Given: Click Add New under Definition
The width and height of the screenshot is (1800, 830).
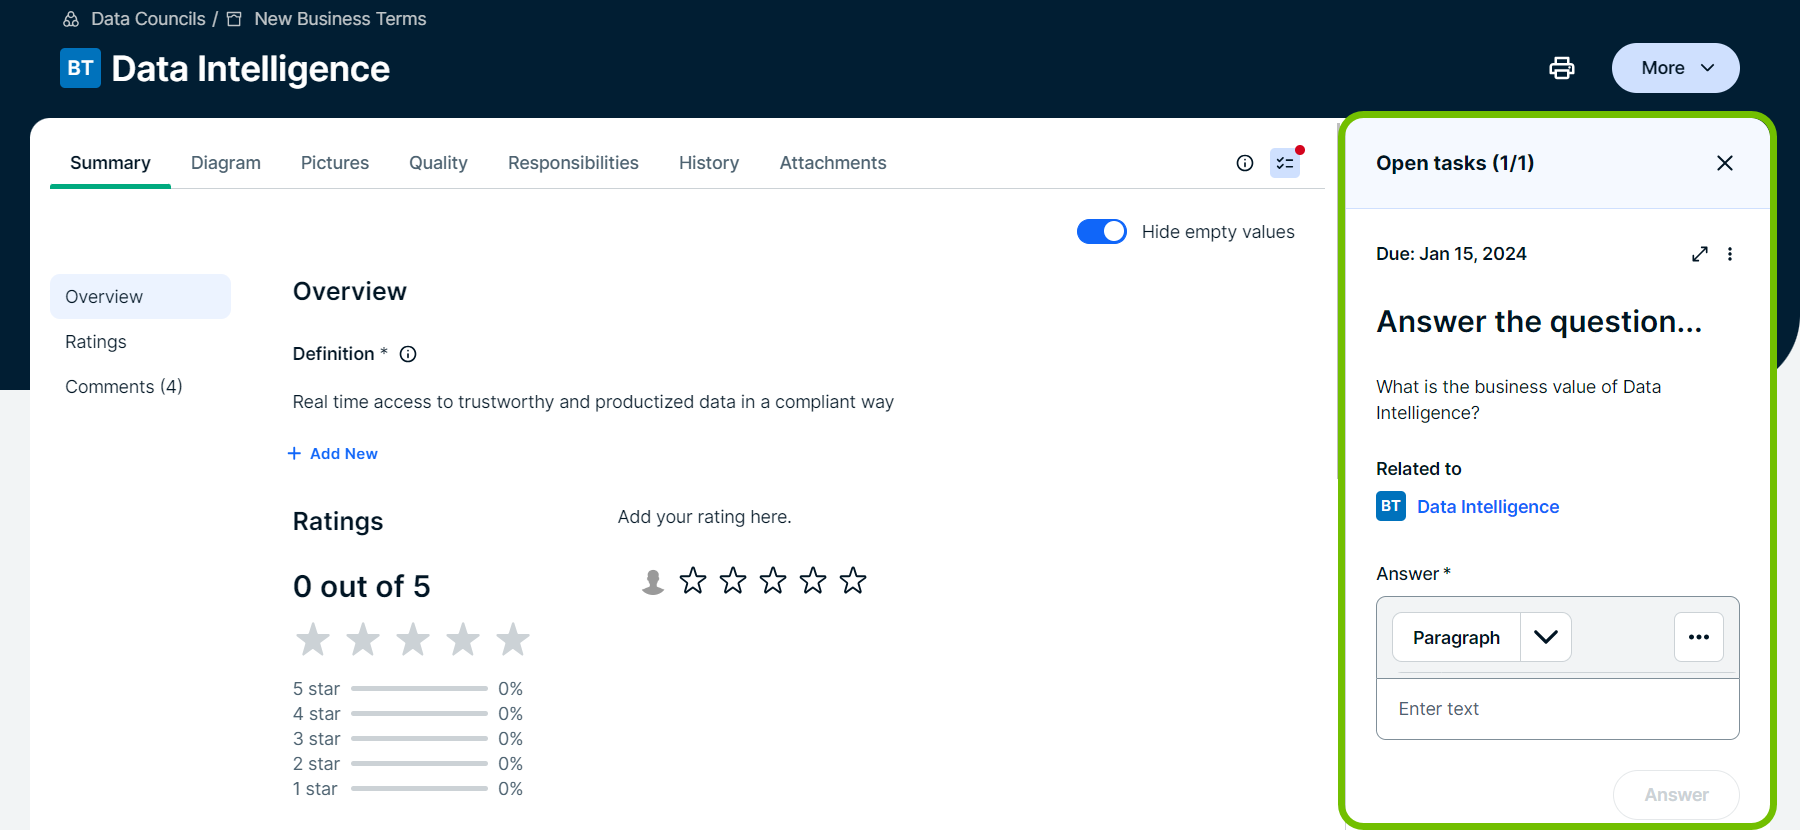Looking at the screenshot, I should point(333,454).
